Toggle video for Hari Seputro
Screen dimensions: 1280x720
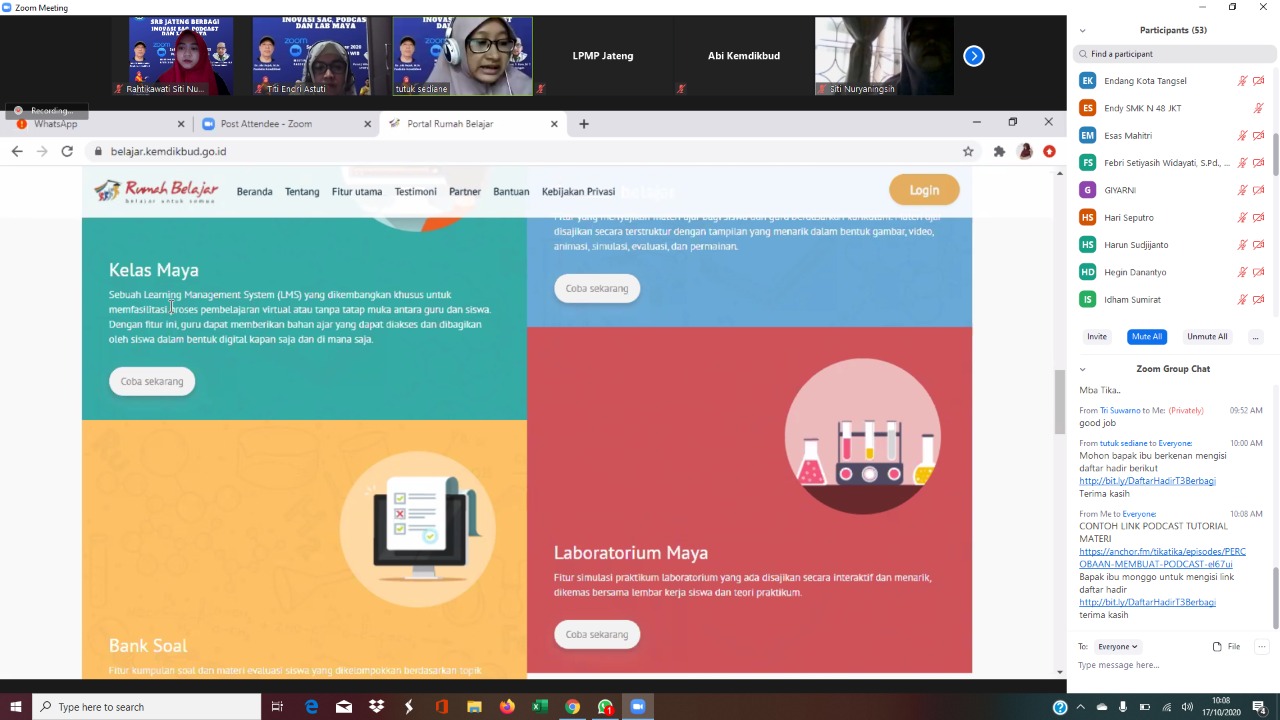[1259, 217]
